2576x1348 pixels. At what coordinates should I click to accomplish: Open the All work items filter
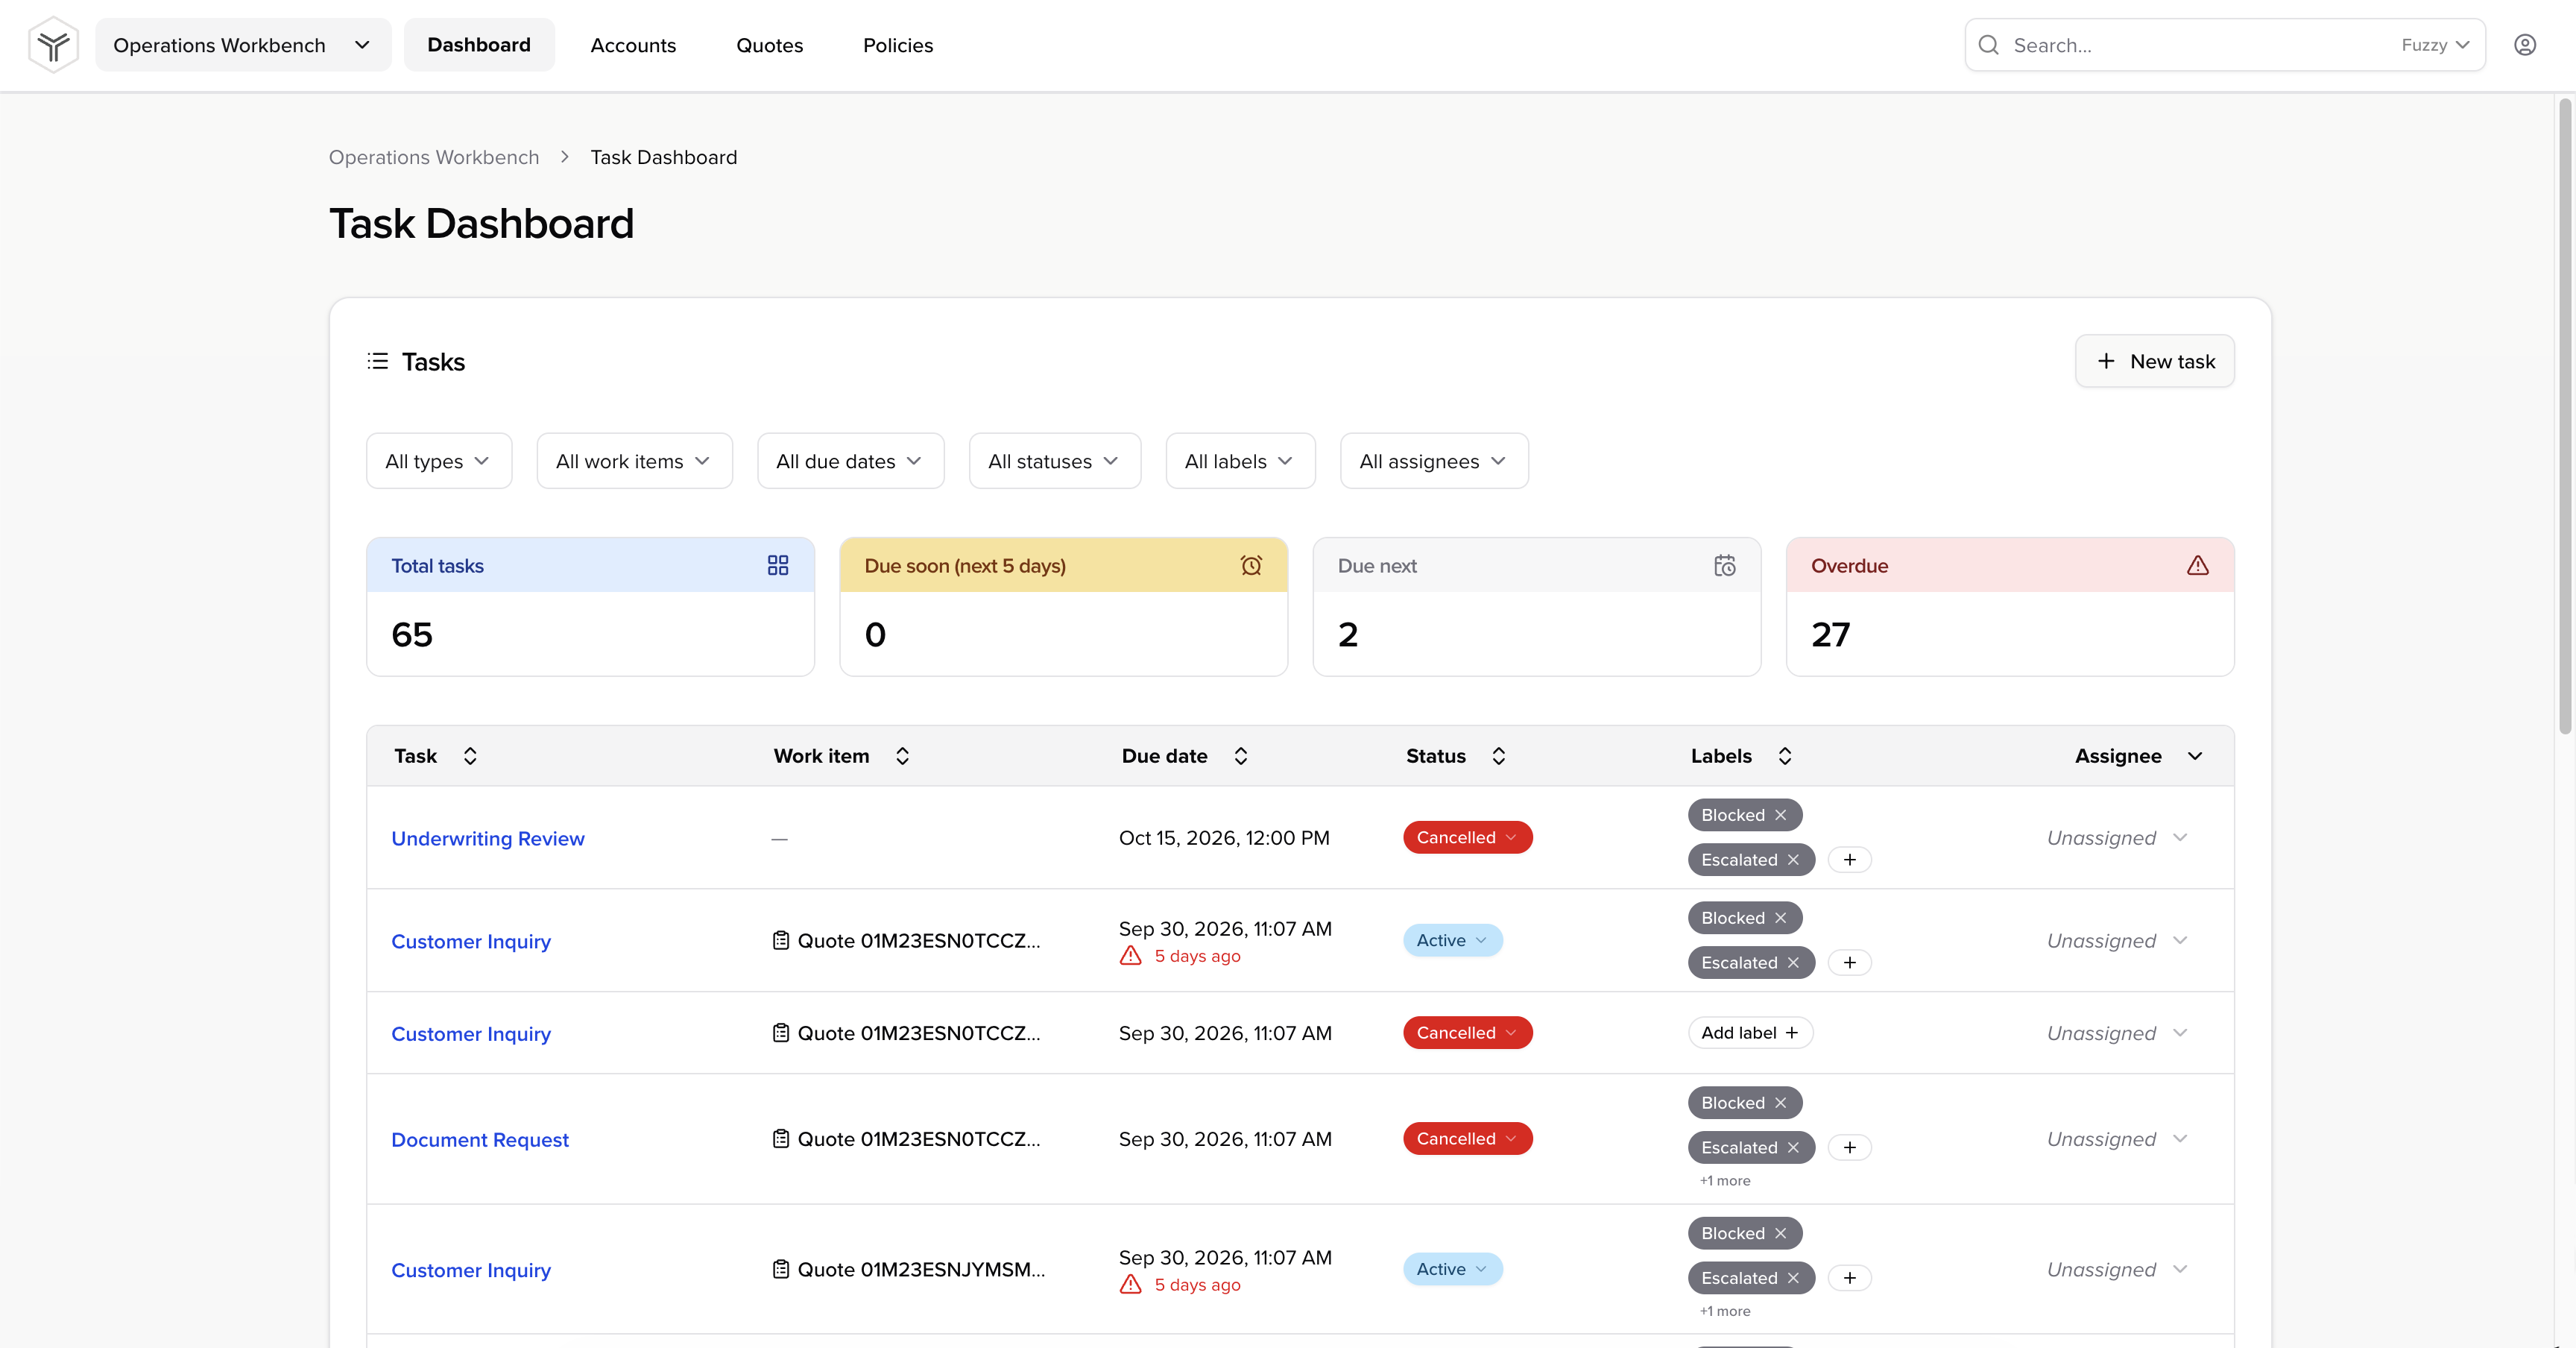[x=634, y=461]
